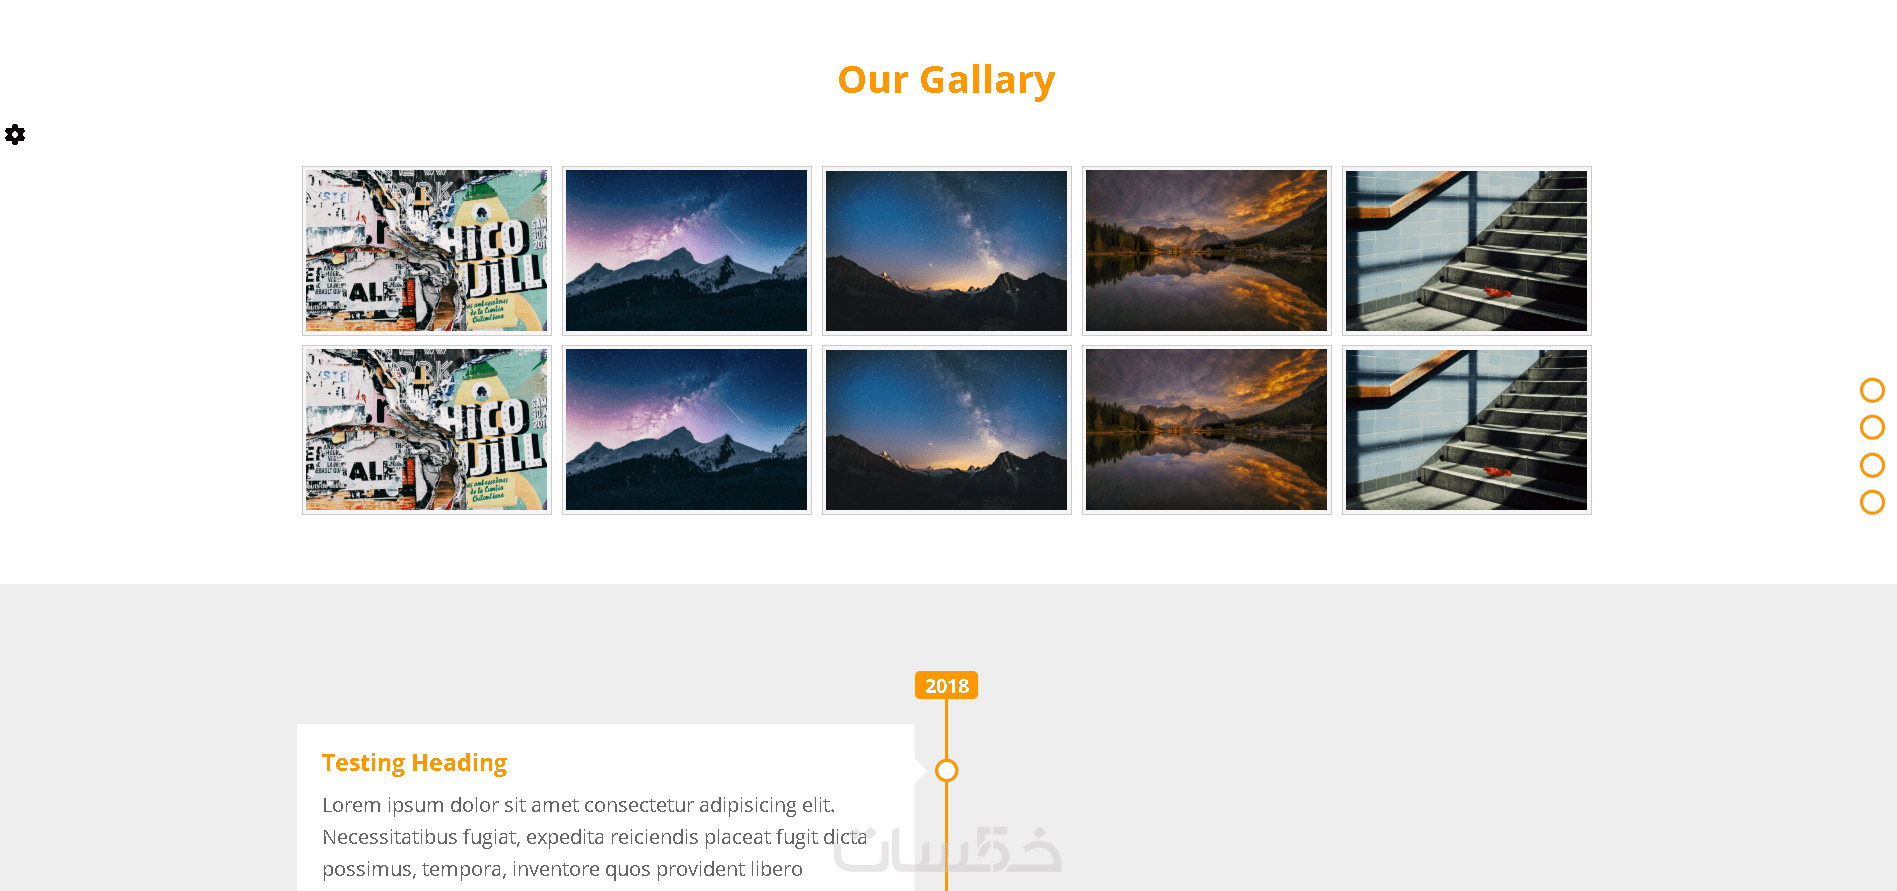
Task: Open top row purple milky way mountain image
Action: click(687, 250)
